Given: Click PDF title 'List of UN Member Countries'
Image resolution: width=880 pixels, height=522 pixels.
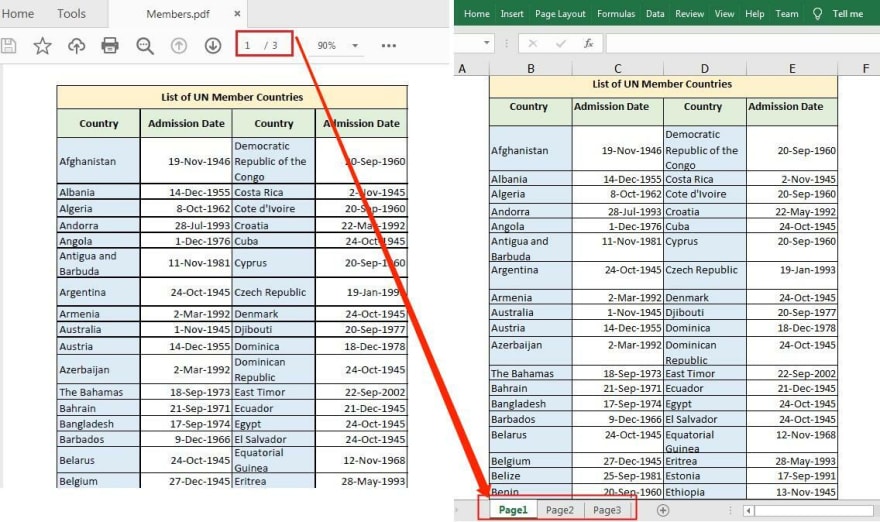Looking at the screenshot, I should [232, 97].
